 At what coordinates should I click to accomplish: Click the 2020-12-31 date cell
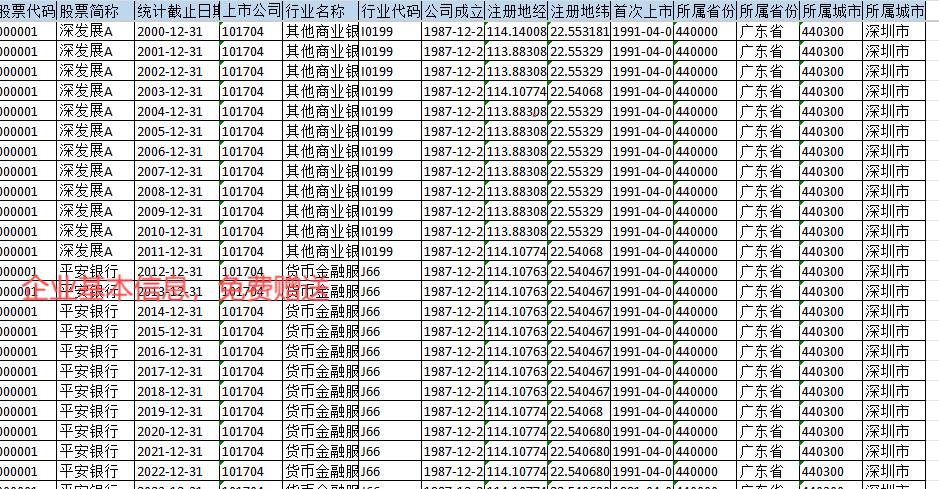177,432
